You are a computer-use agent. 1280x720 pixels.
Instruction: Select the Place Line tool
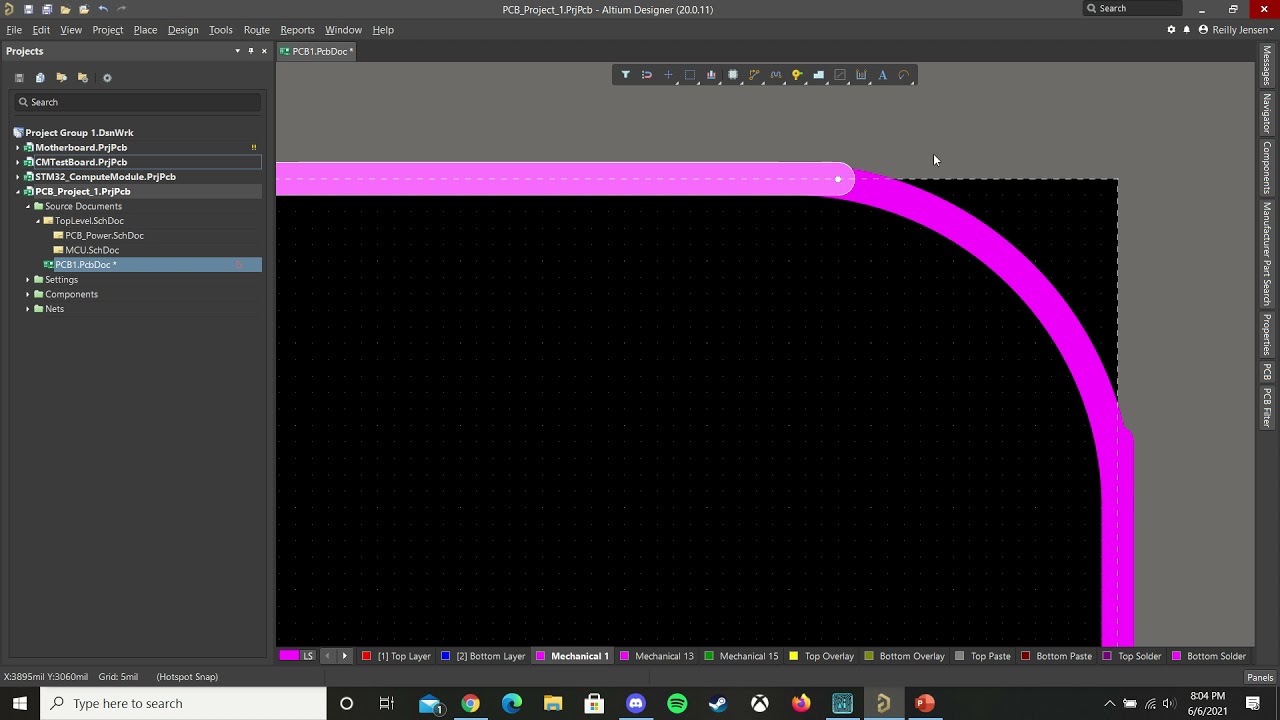840,75
